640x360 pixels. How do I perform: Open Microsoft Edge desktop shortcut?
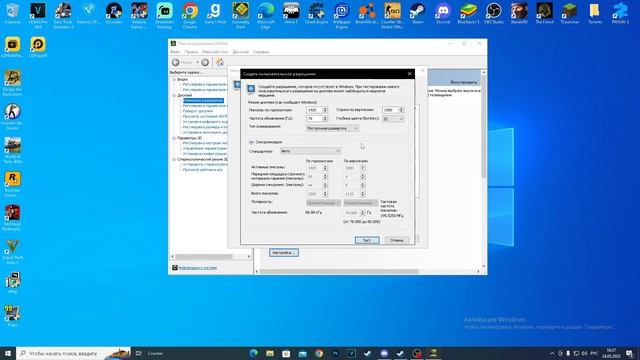[266, 16]
